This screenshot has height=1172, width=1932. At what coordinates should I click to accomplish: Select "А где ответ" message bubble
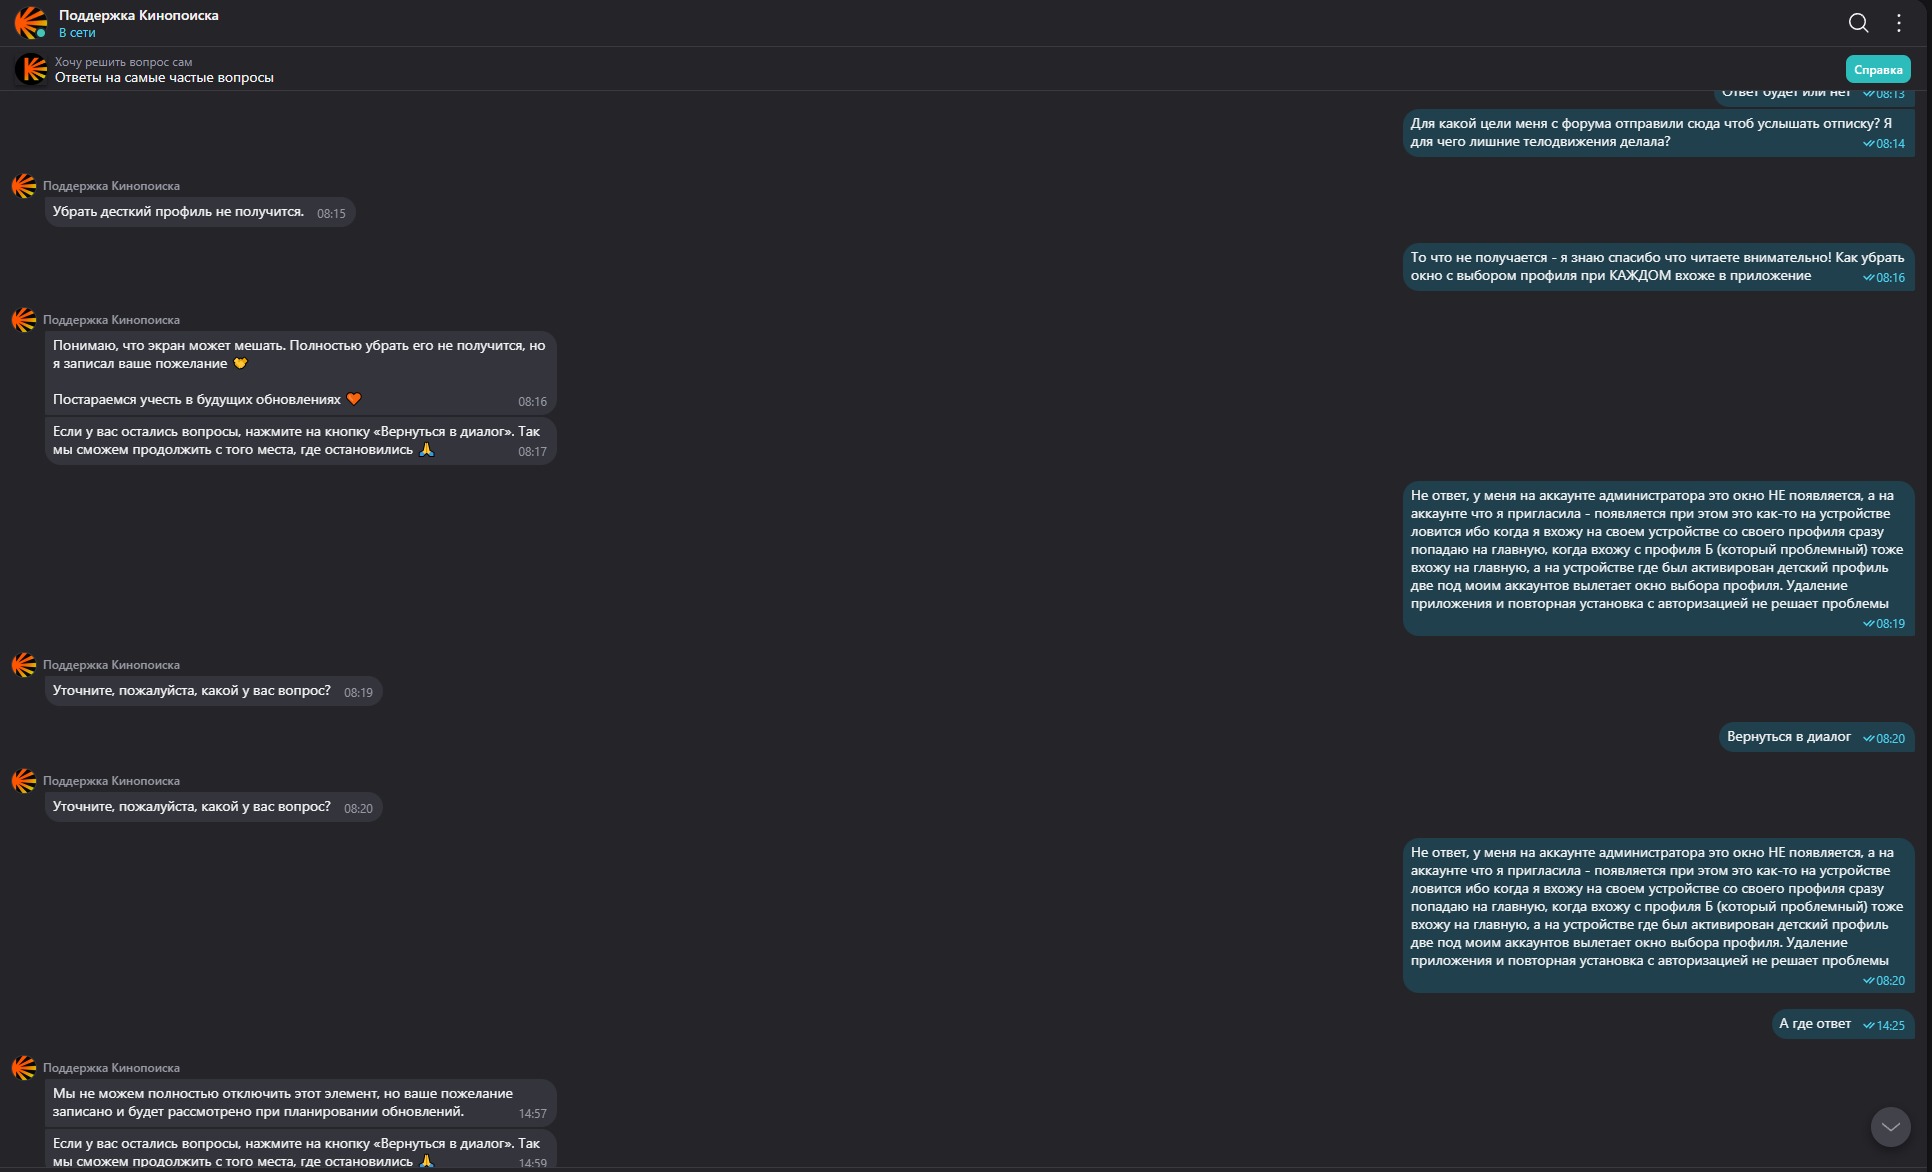pyautogui.click(x=1814, y=1024)
